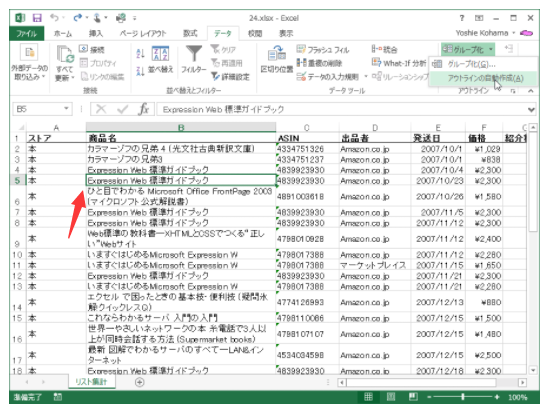This screenshot has width=549, height=413.
Task: Select cell 商品名 header
Action: tap(181, 138)
